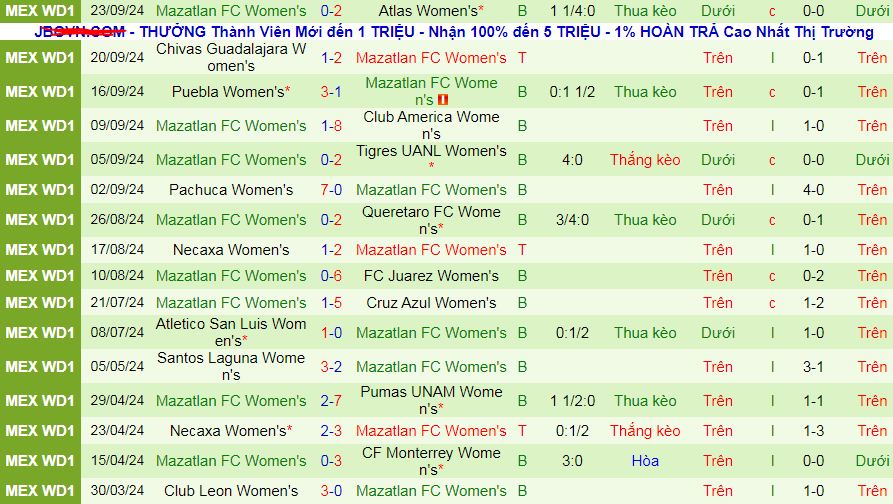Click FC Juarez Women's team name

pos(431,276)
